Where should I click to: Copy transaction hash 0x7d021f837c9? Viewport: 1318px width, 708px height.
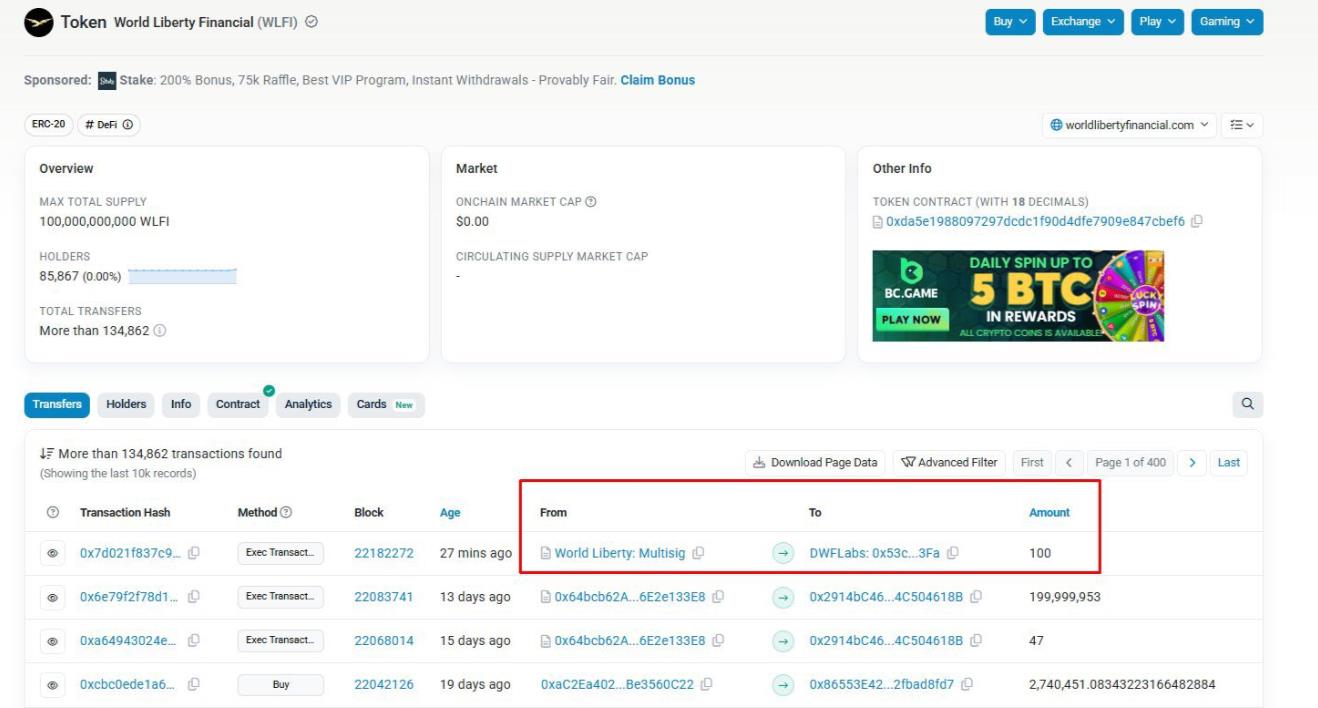(194, 553)
